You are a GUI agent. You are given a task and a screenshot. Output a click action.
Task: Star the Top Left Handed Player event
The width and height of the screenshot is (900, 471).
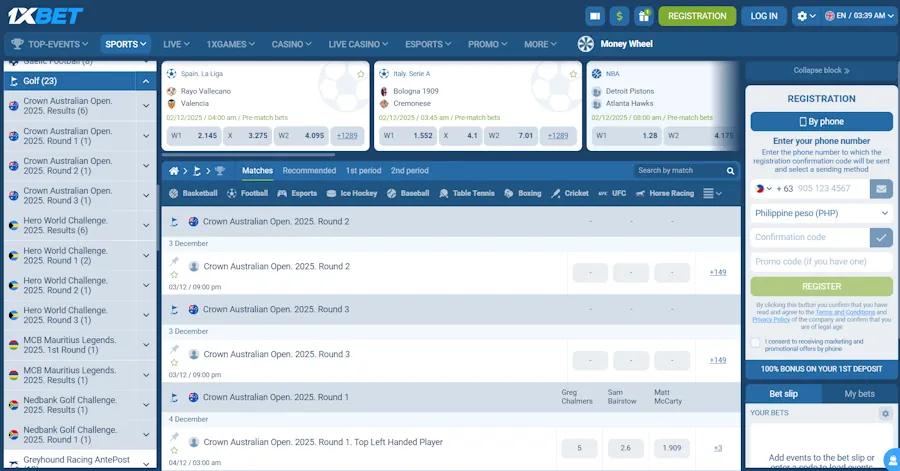(174, 450)
